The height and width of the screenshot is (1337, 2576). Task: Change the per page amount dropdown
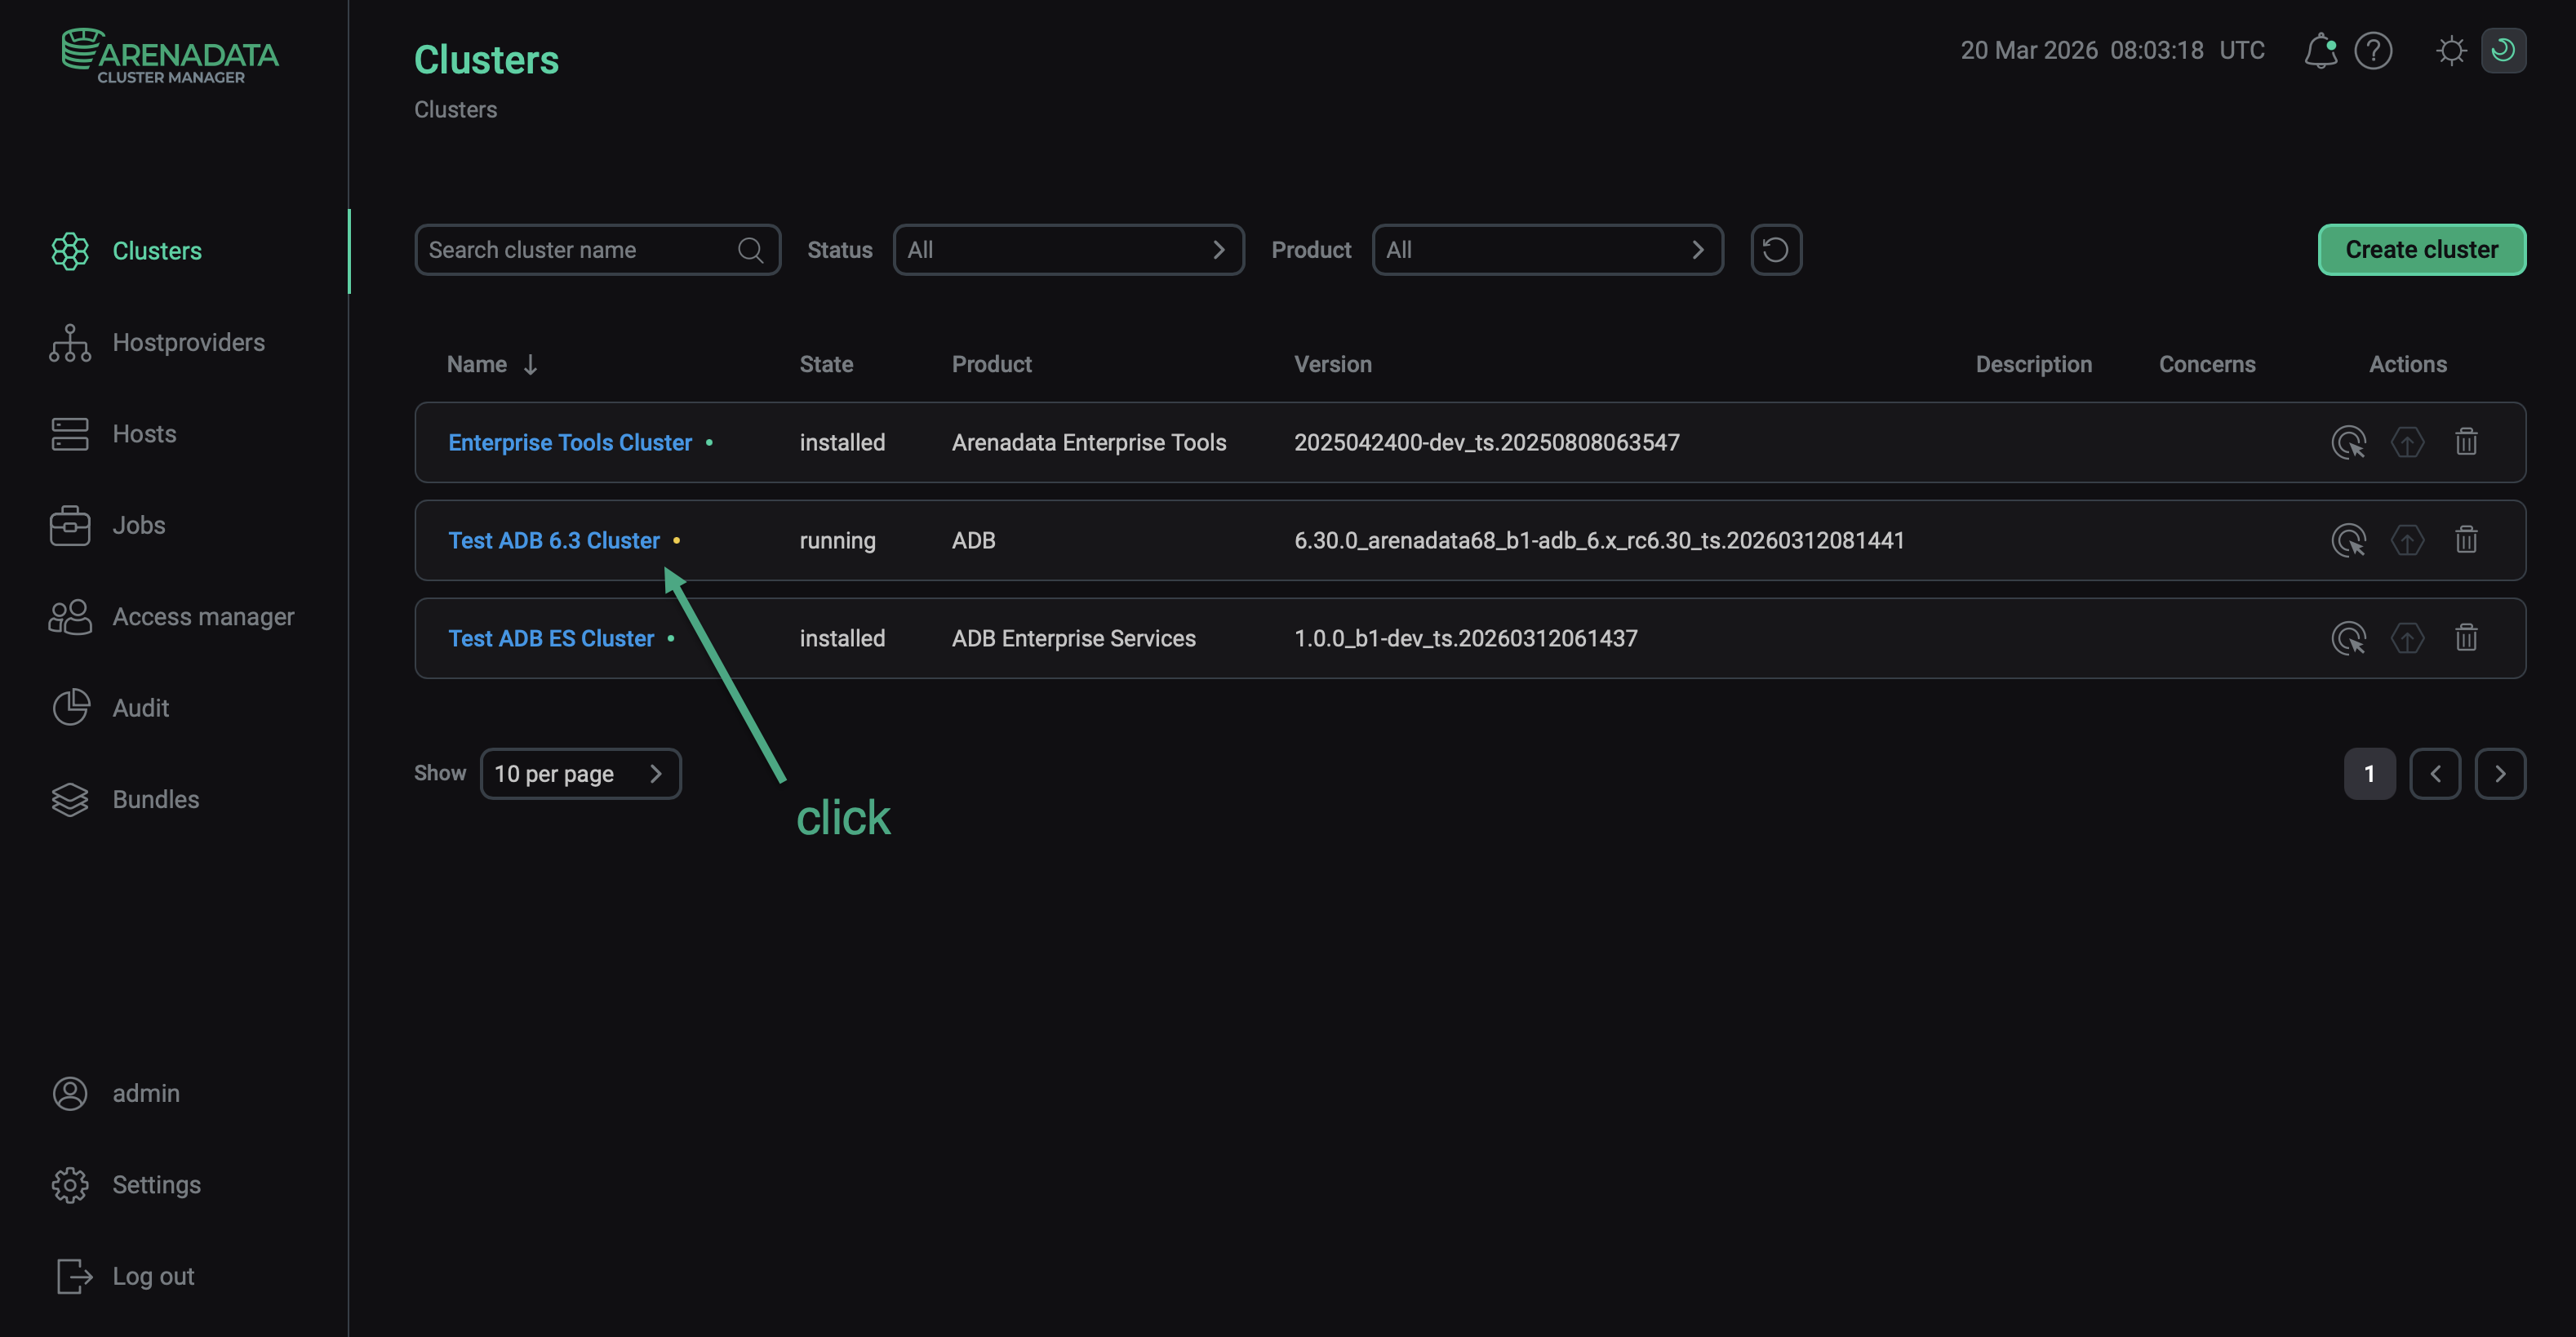(581, 773)
